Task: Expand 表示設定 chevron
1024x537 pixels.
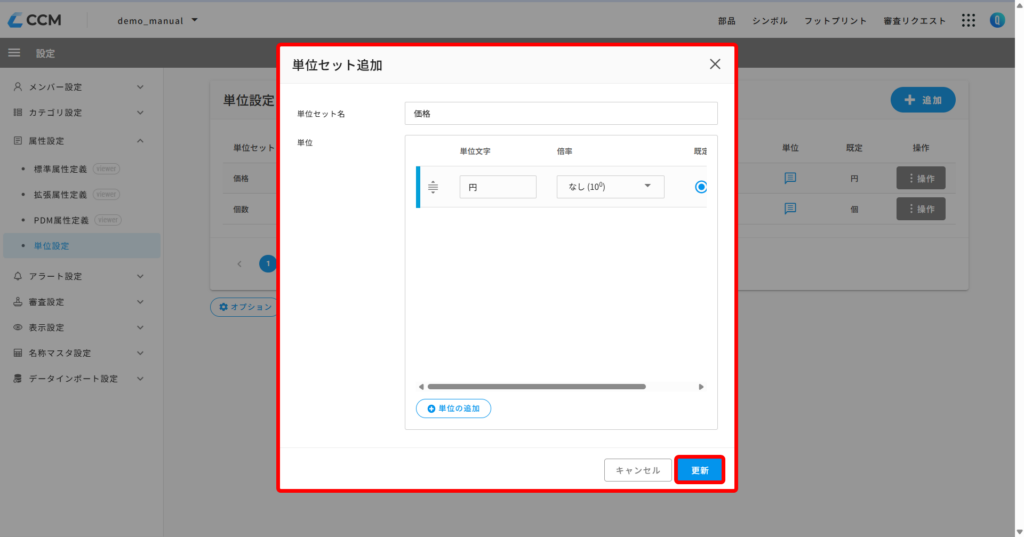Action: tap(140, 327)
